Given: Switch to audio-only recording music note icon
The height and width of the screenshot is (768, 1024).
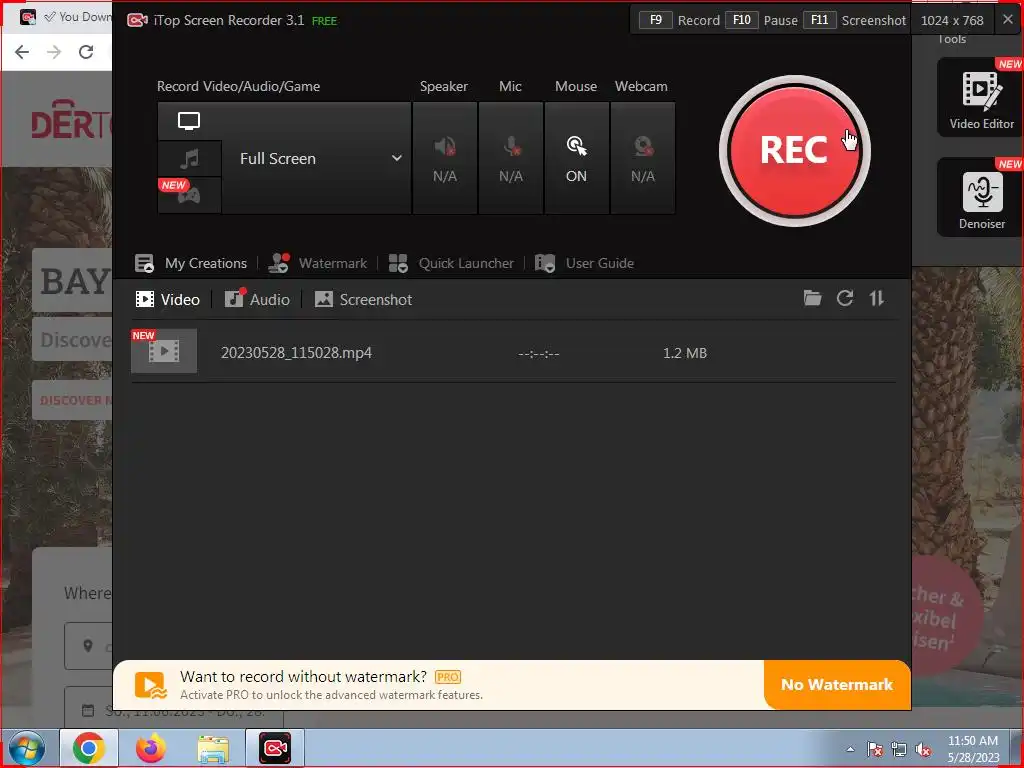Looking at the screenshot, I should pos(189,158).
